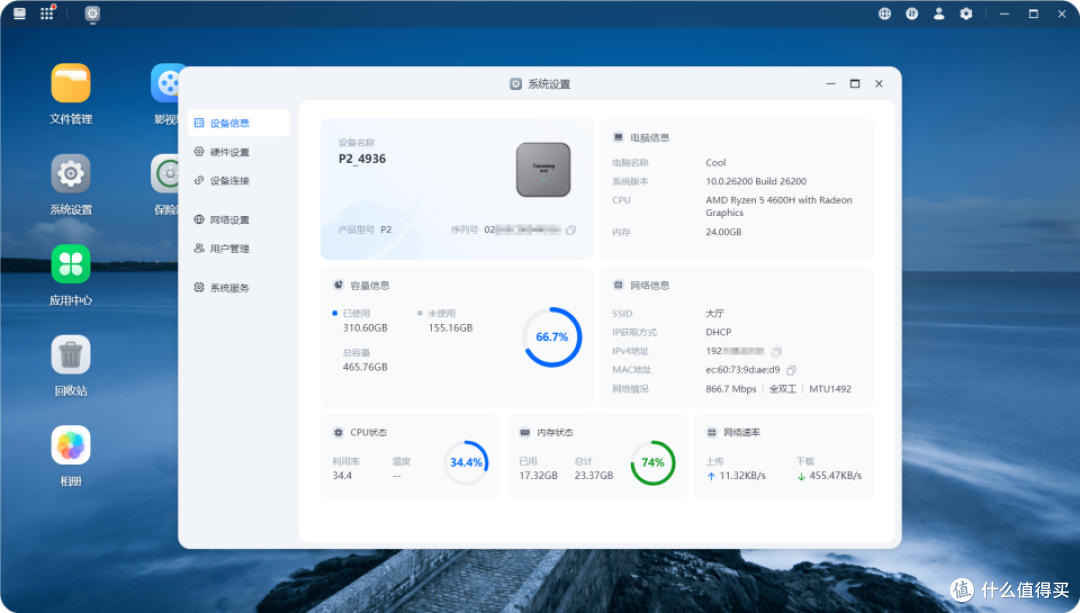Select 设备信息 in the sidebar

(238, 123)
